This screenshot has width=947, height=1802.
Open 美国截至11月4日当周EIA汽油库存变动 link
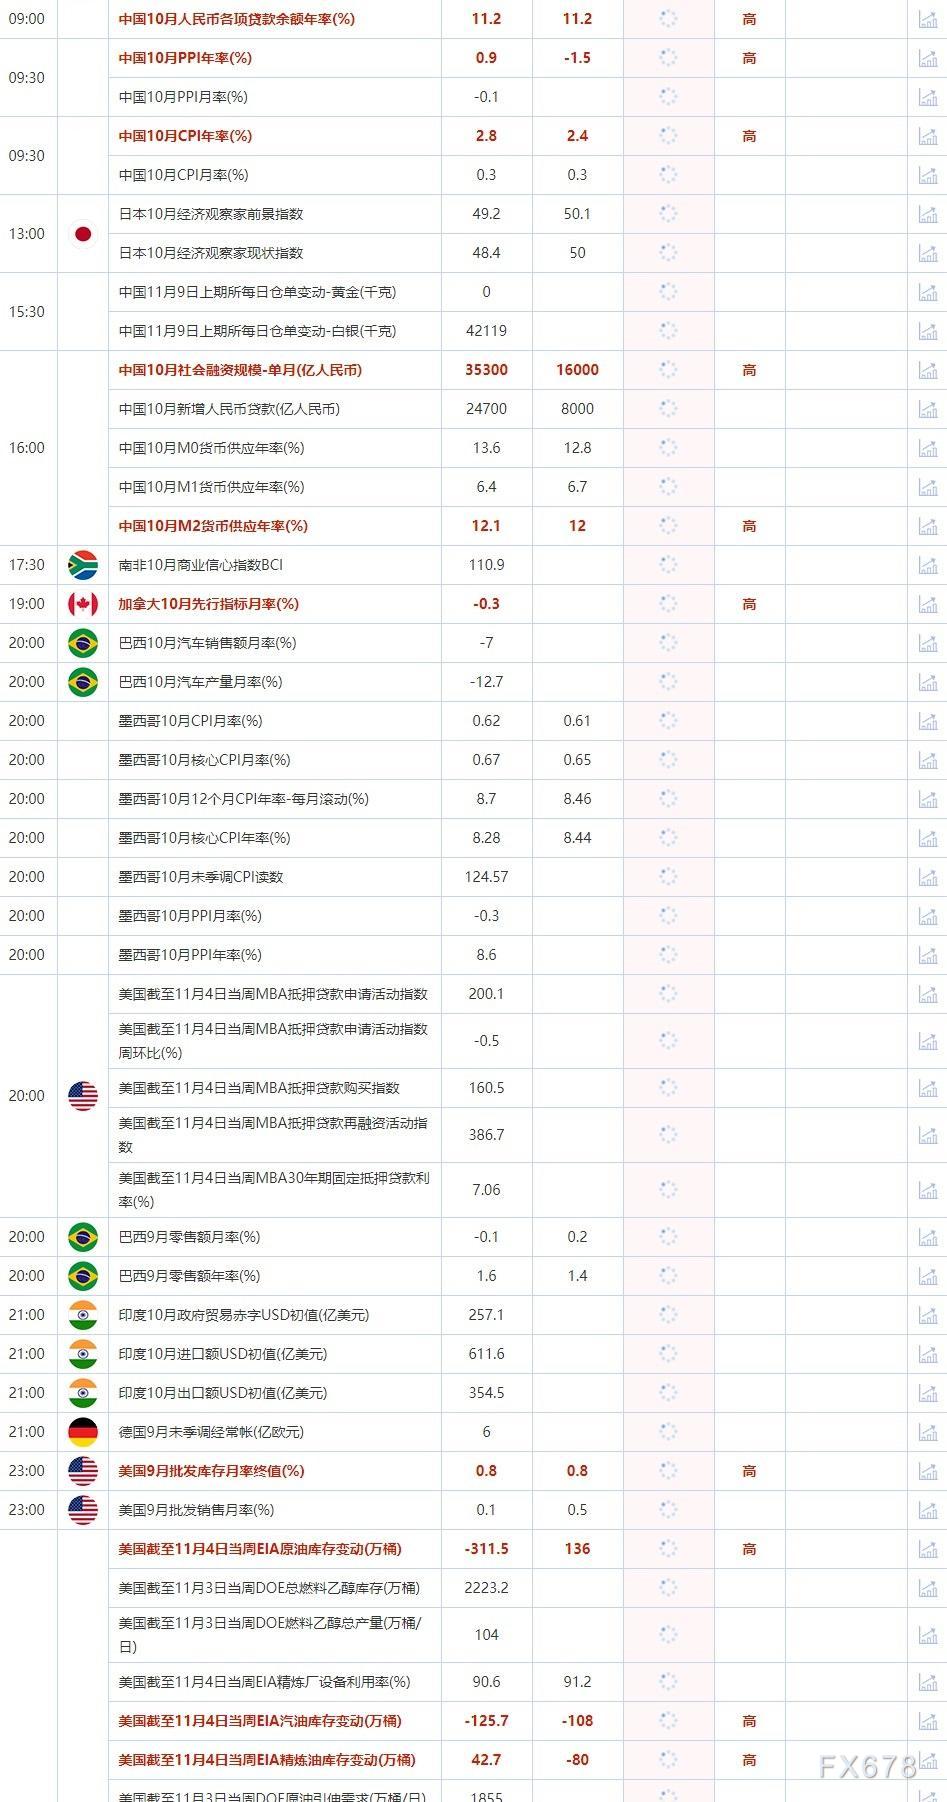point(260,1721)
